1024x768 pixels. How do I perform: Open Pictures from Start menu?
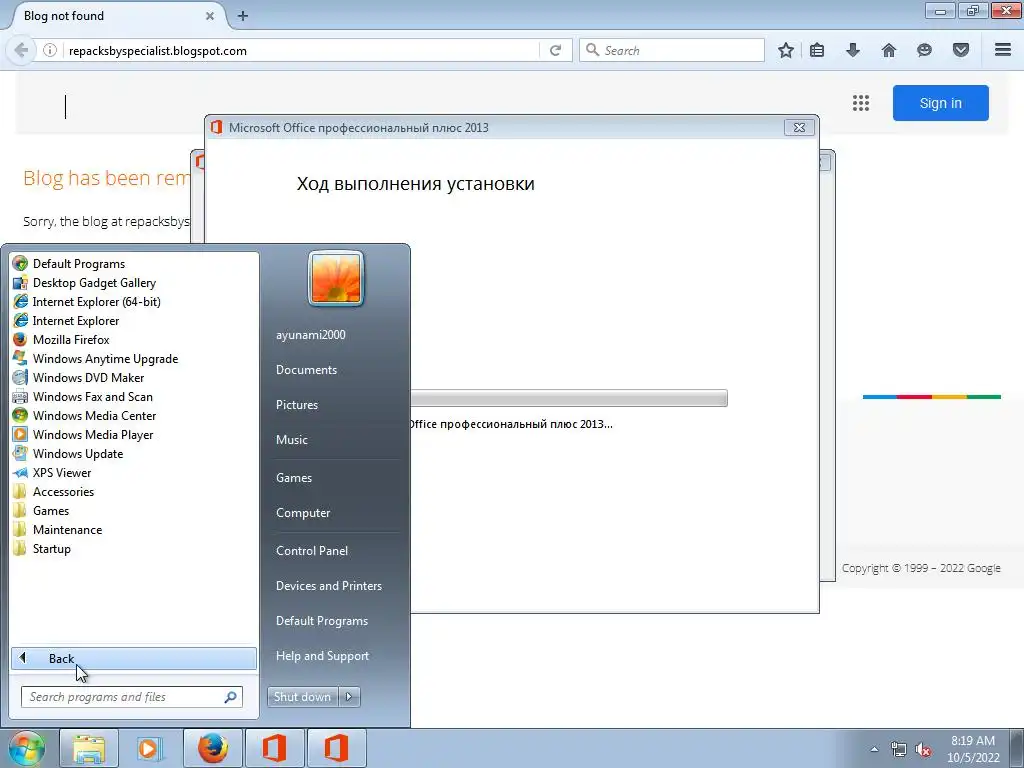296,405
